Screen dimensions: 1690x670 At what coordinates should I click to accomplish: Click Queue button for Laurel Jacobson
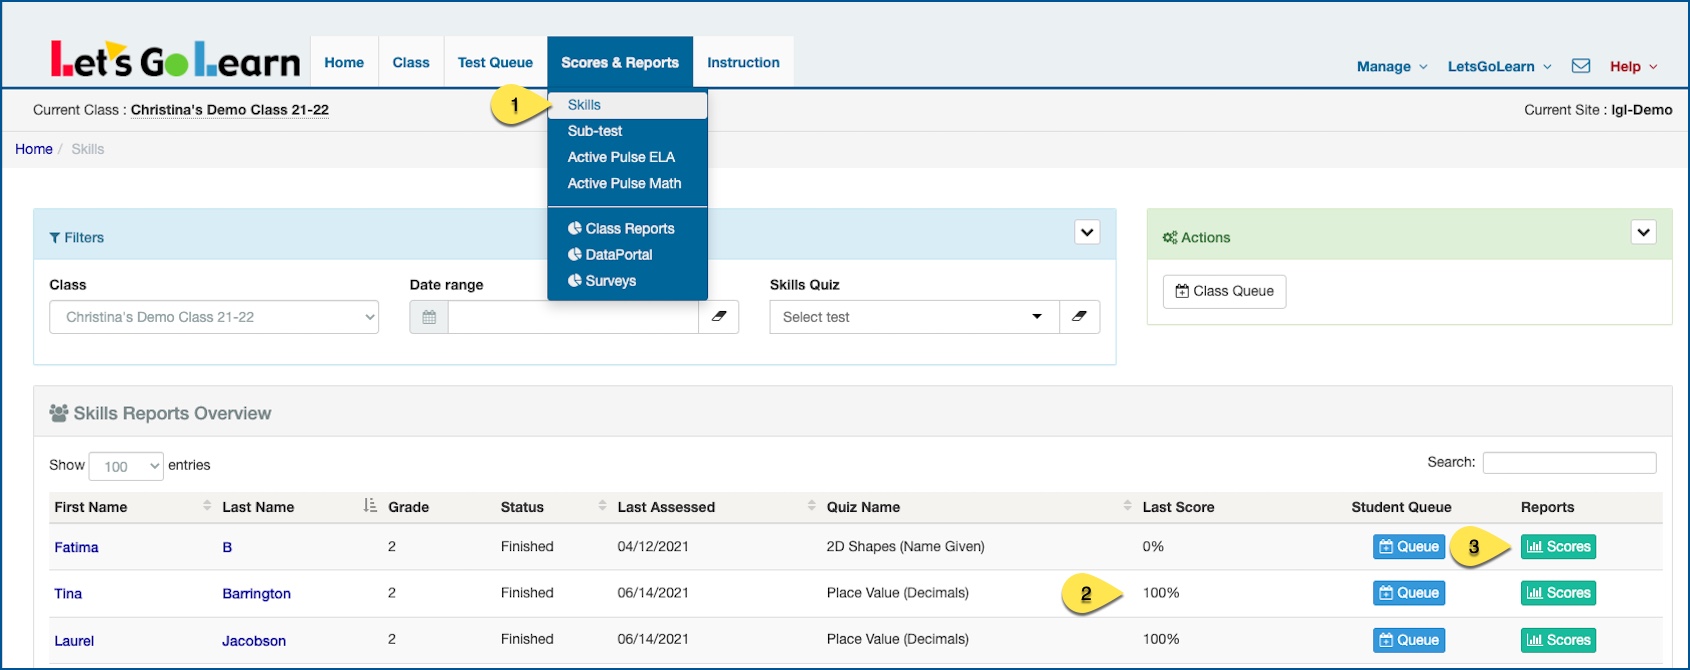point(1409,640)
